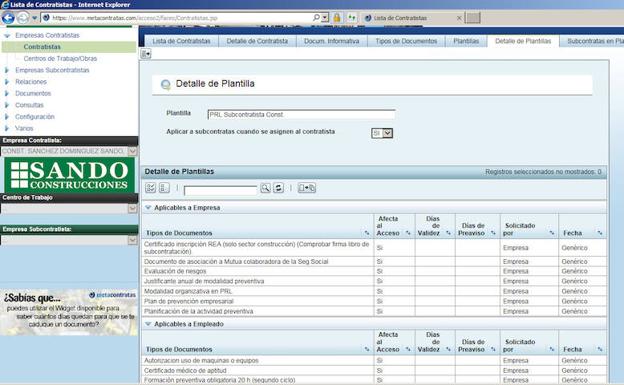Switch to Lista de Contratistas tab

[181, 41]
